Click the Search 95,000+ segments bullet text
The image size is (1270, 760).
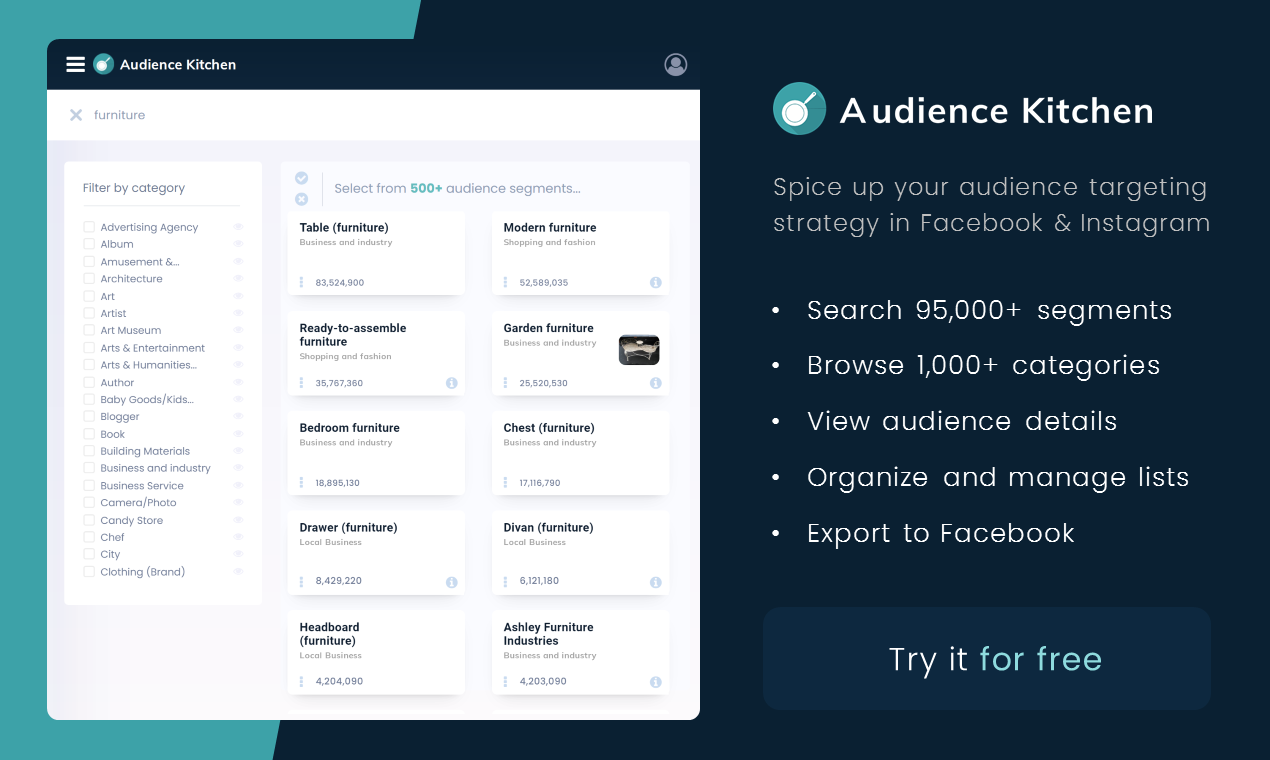[x=990, y=310]
